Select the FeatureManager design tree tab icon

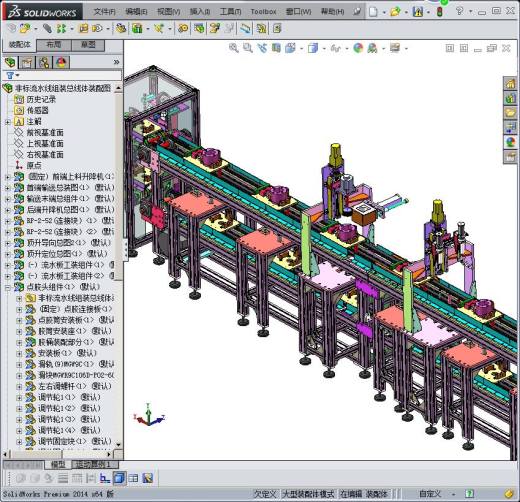pos(10,62)
